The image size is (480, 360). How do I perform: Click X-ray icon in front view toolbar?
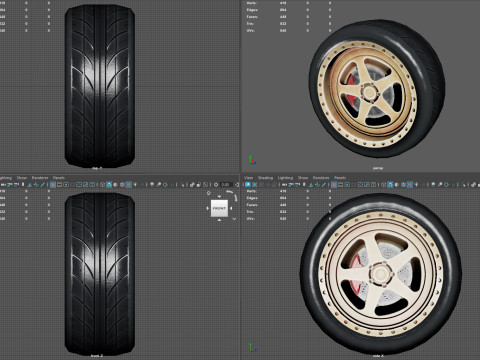(x=192, y=184)
